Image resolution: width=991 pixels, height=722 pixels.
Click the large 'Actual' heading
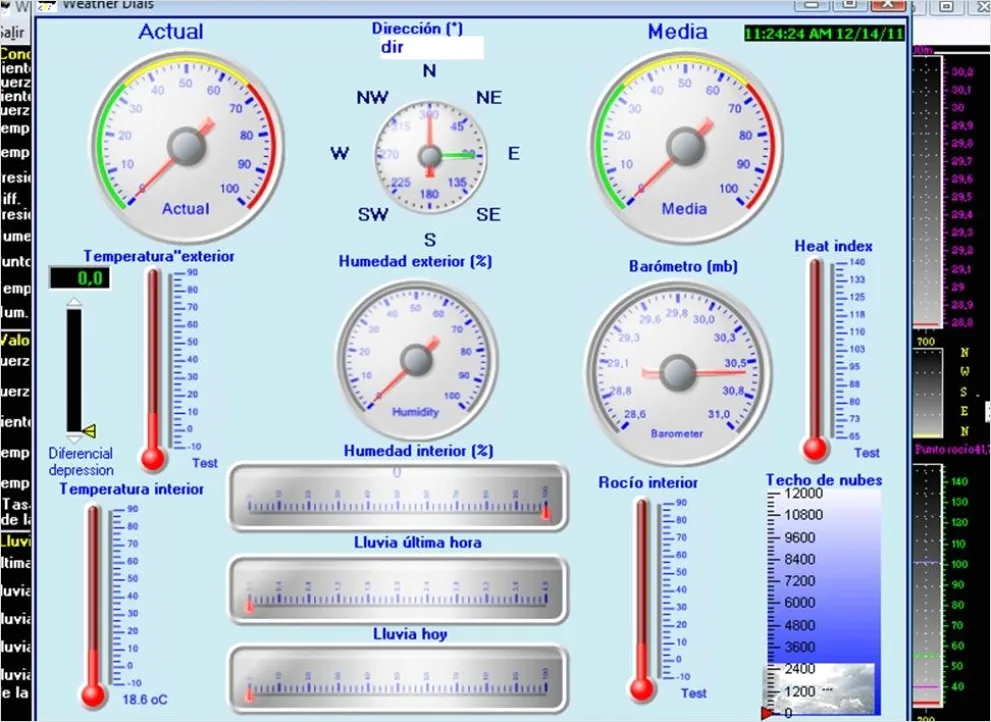[x=171, y=32]
